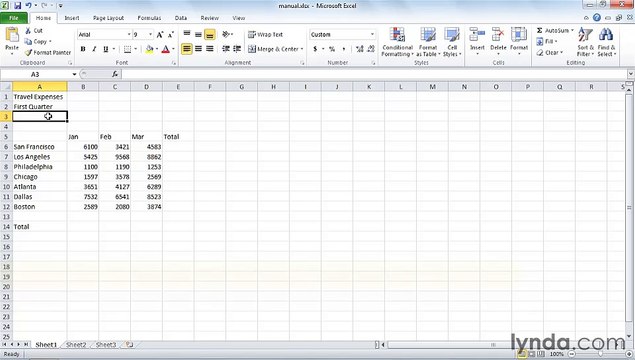Screen dimensions: 635x360
Task: Open Sort & Filter options
Action: pos(585,42)
